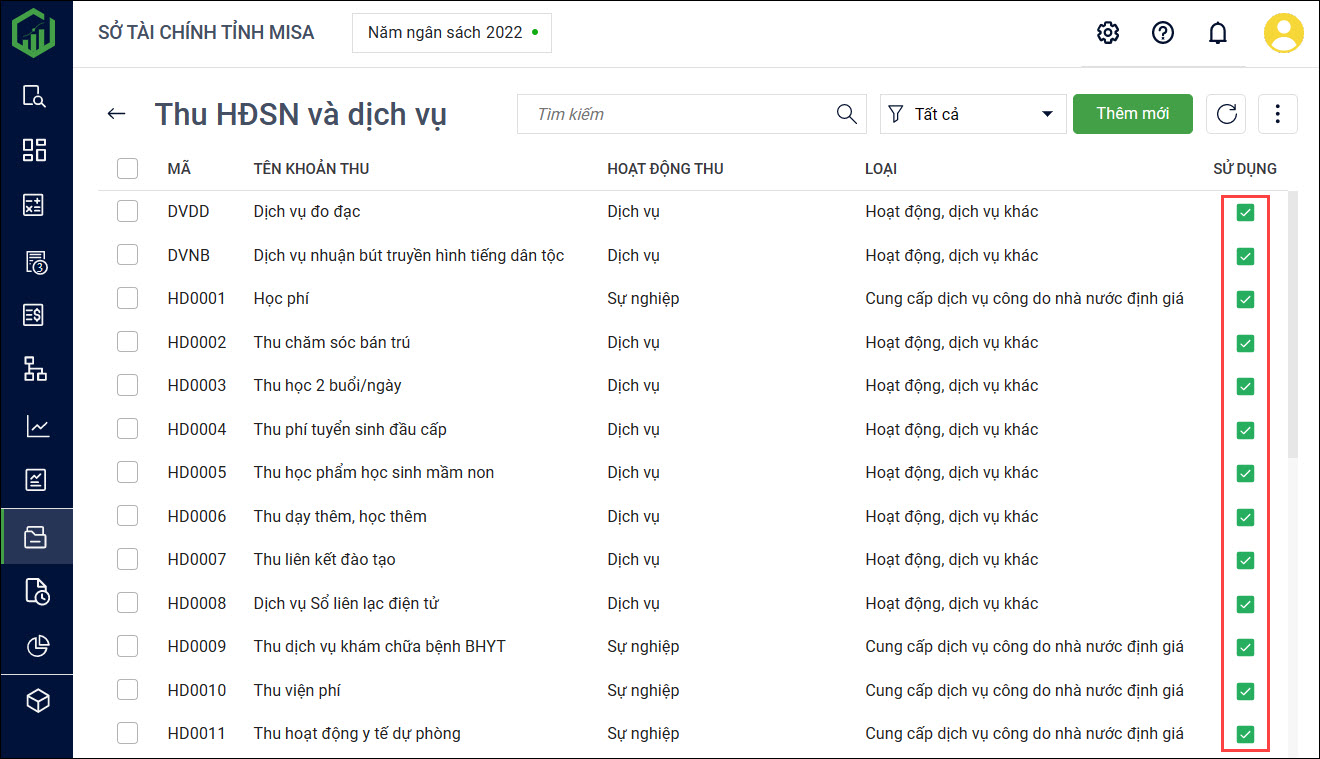Screen dimensions: 1320x759
Task: Click the refresh list icon
Action: tap(1226, 114)
